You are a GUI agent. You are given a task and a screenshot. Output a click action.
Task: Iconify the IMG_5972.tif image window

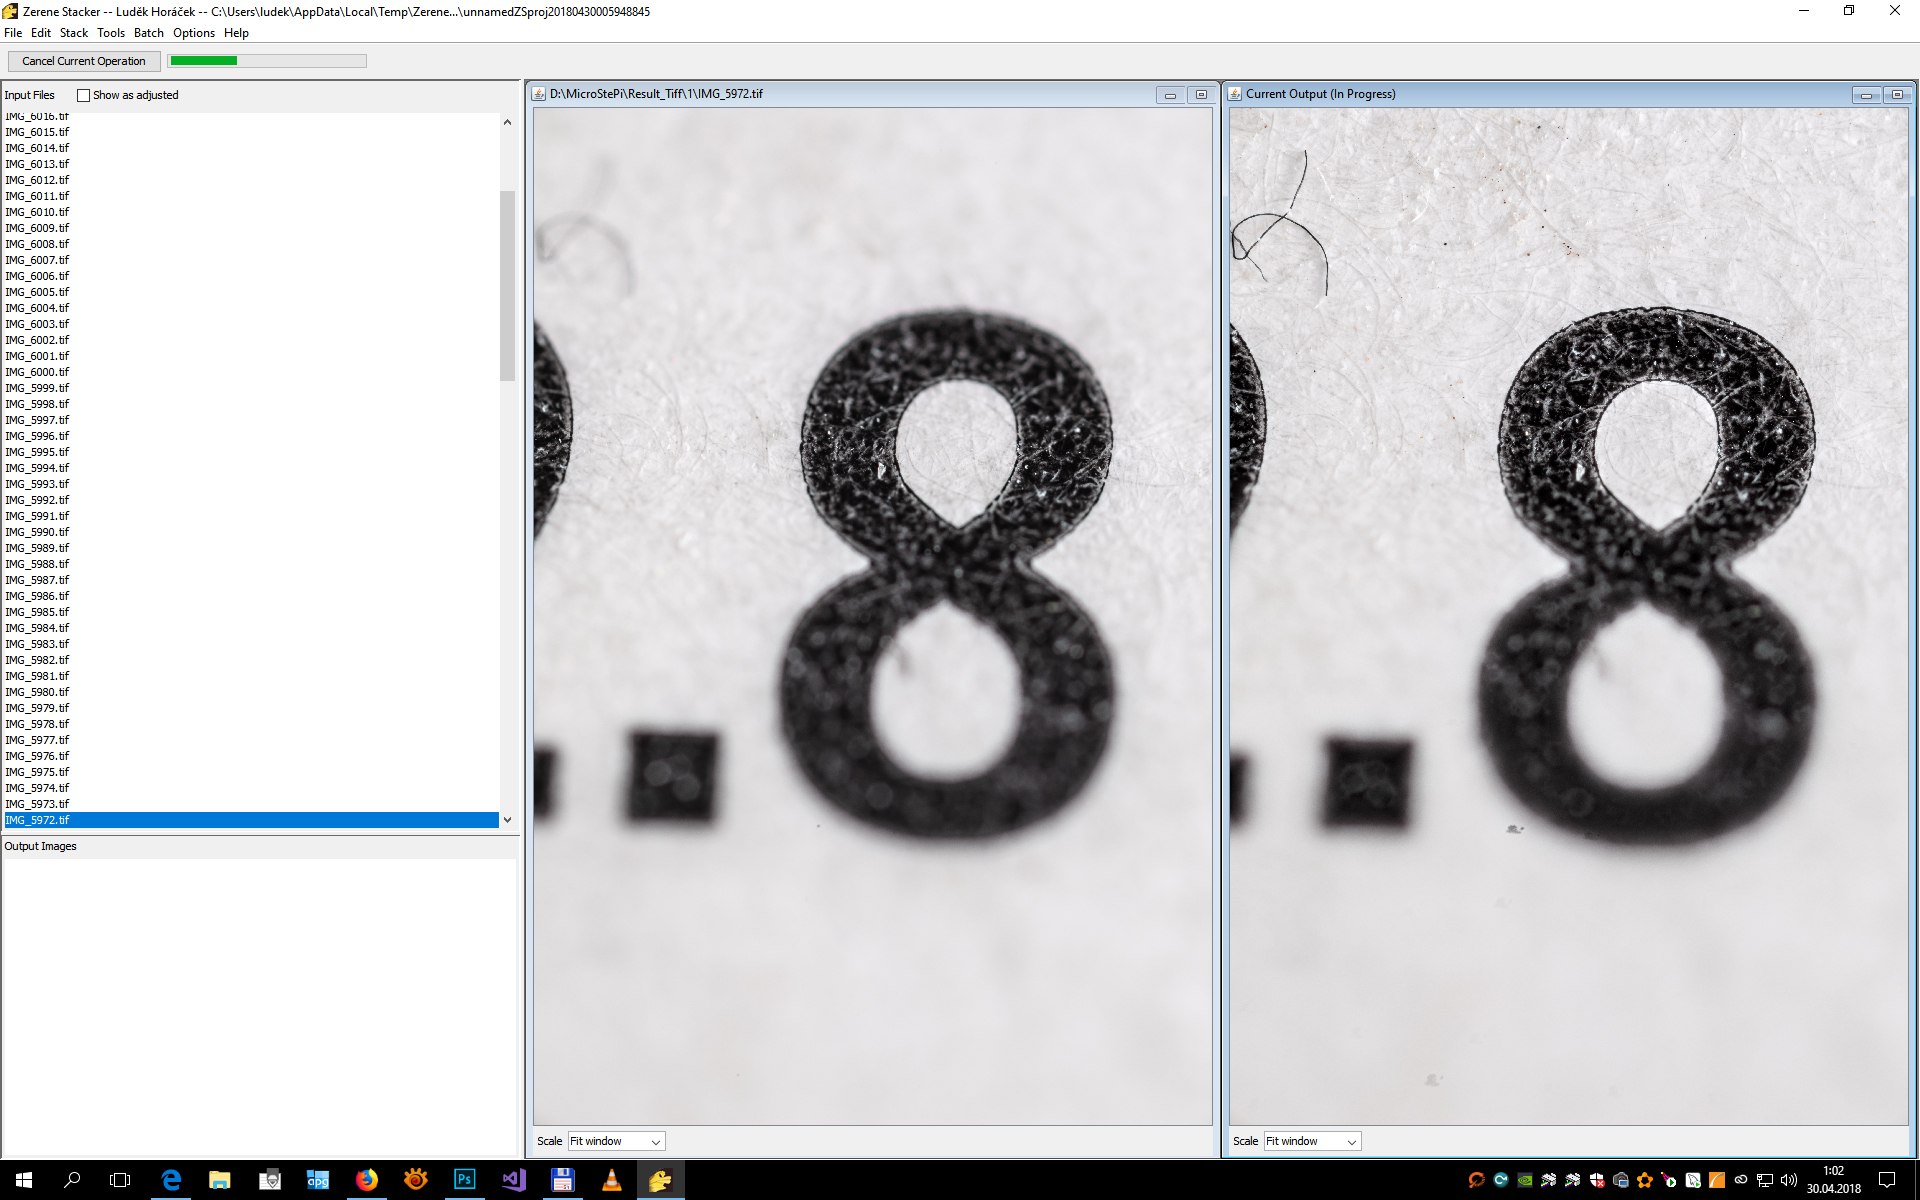(1170, 95)
